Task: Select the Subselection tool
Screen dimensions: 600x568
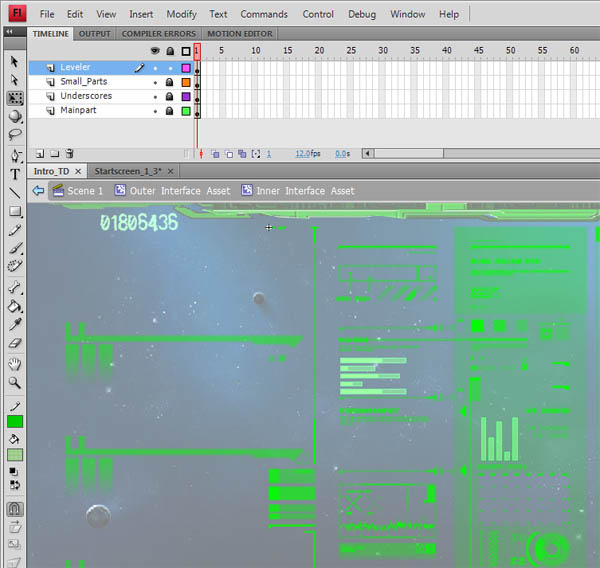Action: [x=15, y=80]
